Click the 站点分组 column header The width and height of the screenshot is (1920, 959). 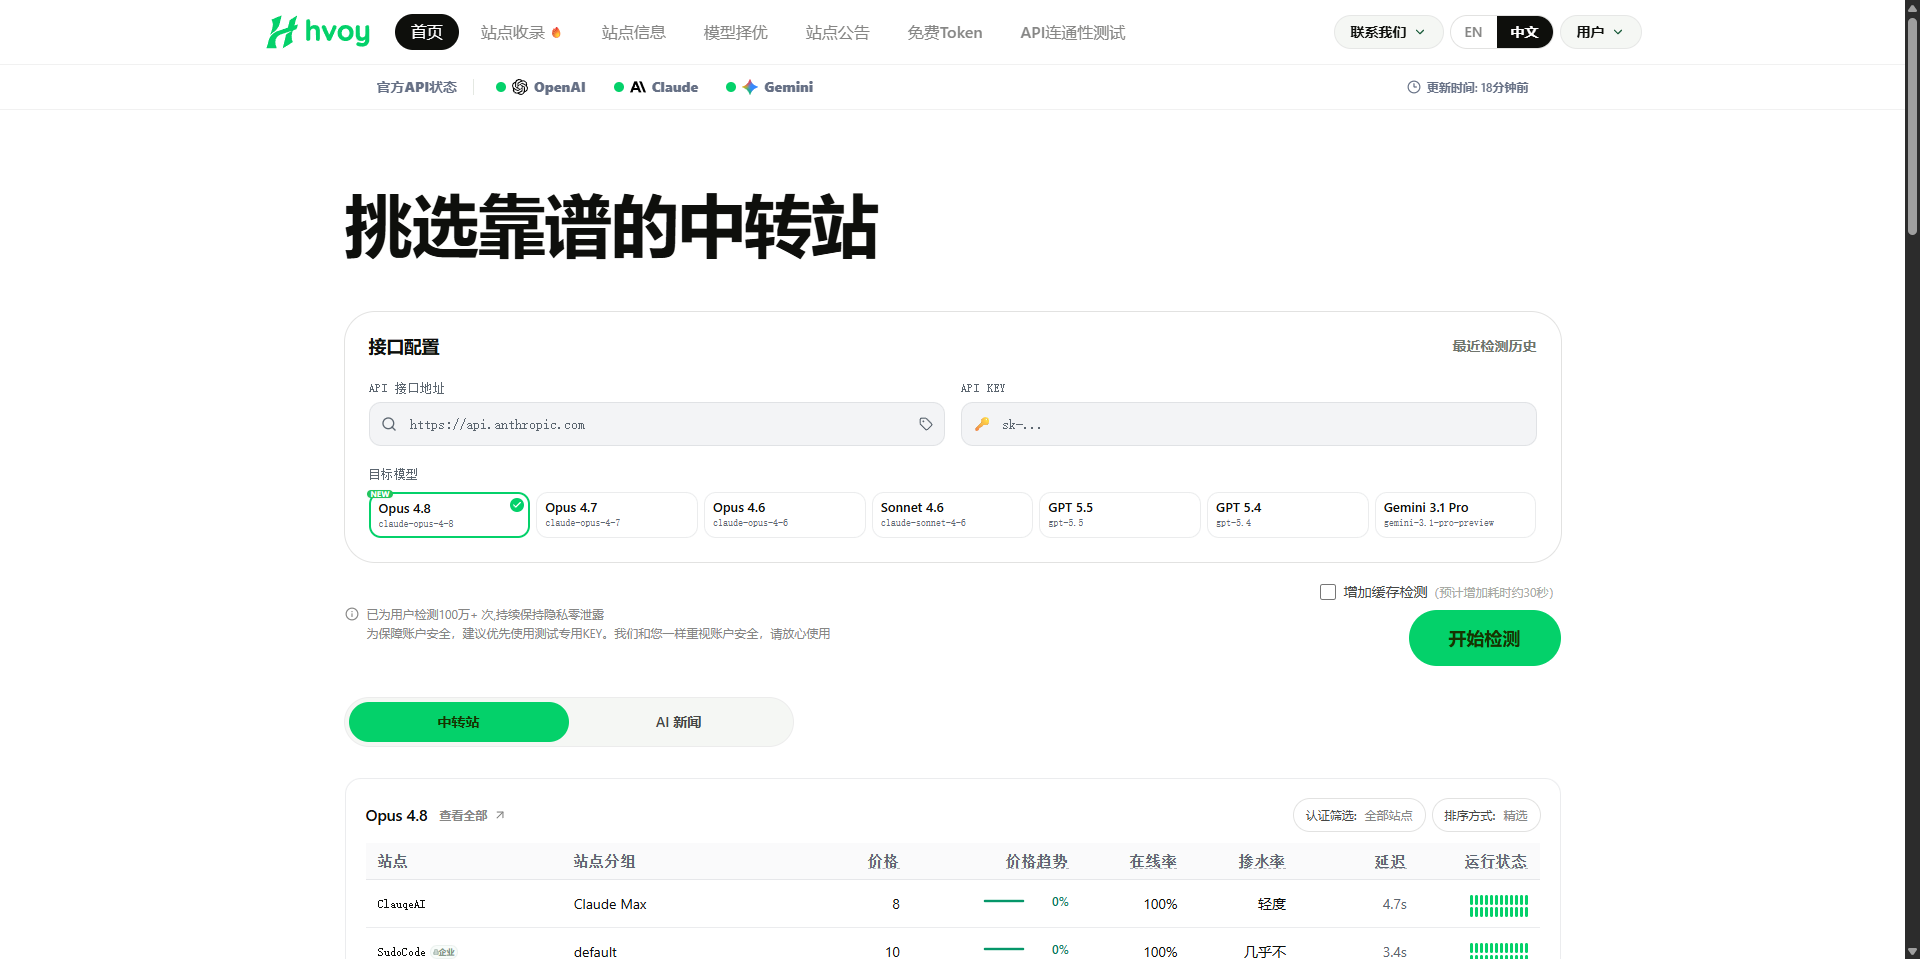point(605,861)
